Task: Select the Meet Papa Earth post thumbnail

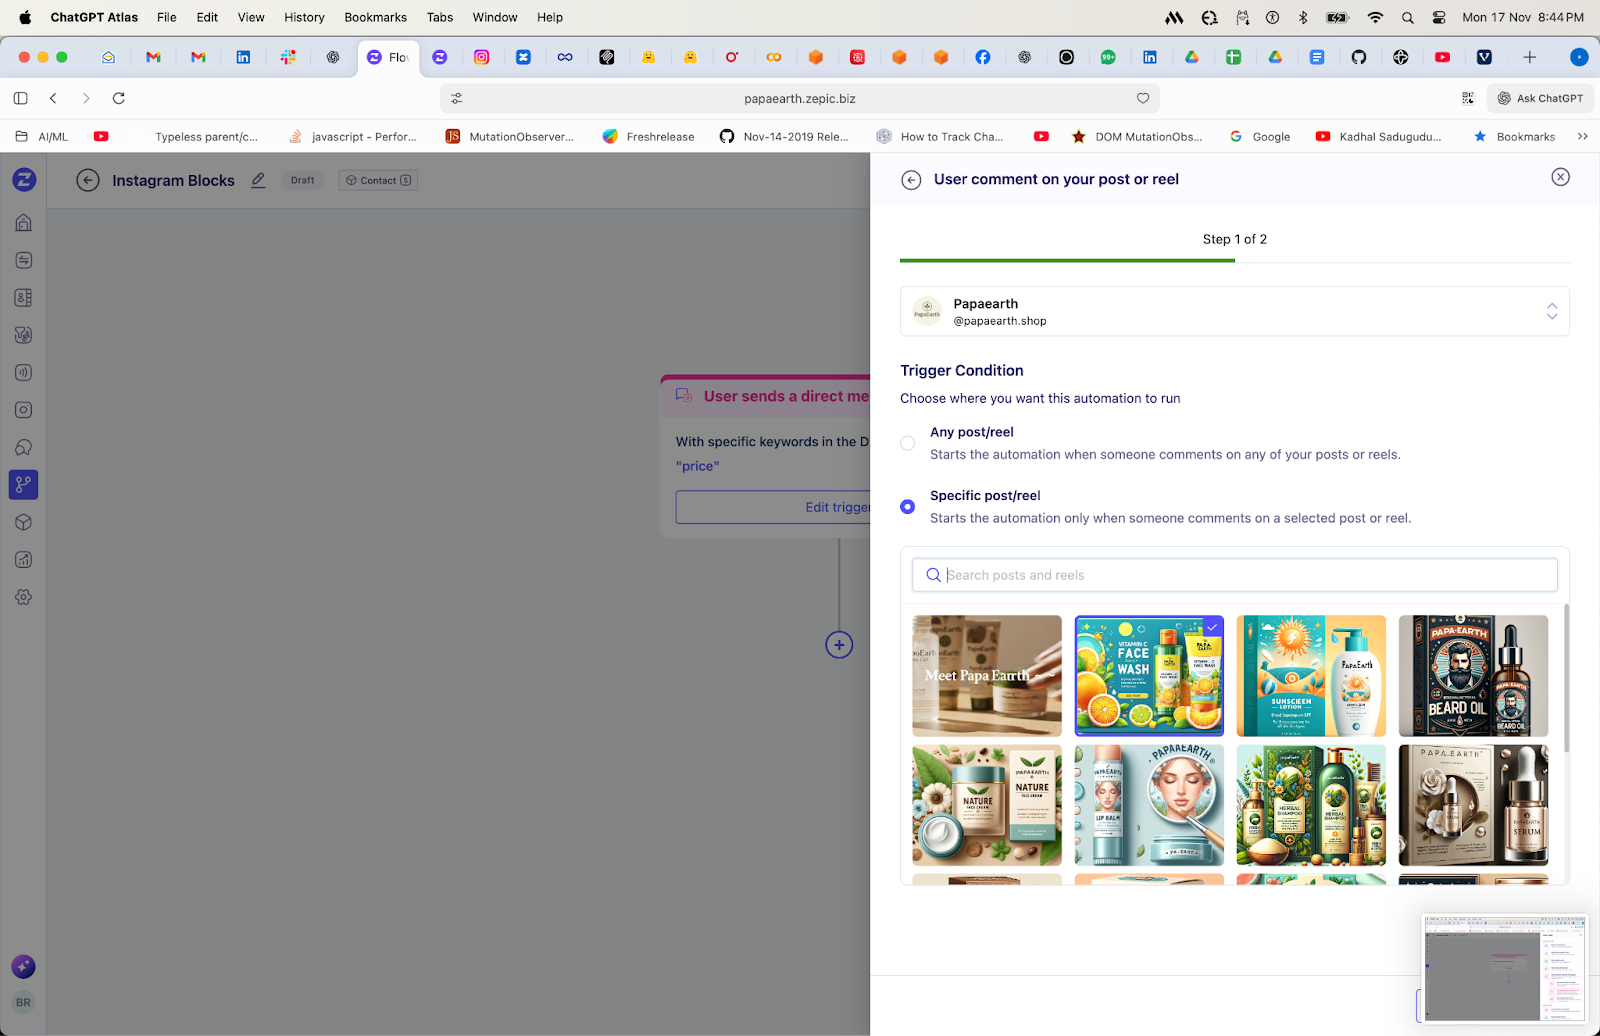Action: pos(987,676)
